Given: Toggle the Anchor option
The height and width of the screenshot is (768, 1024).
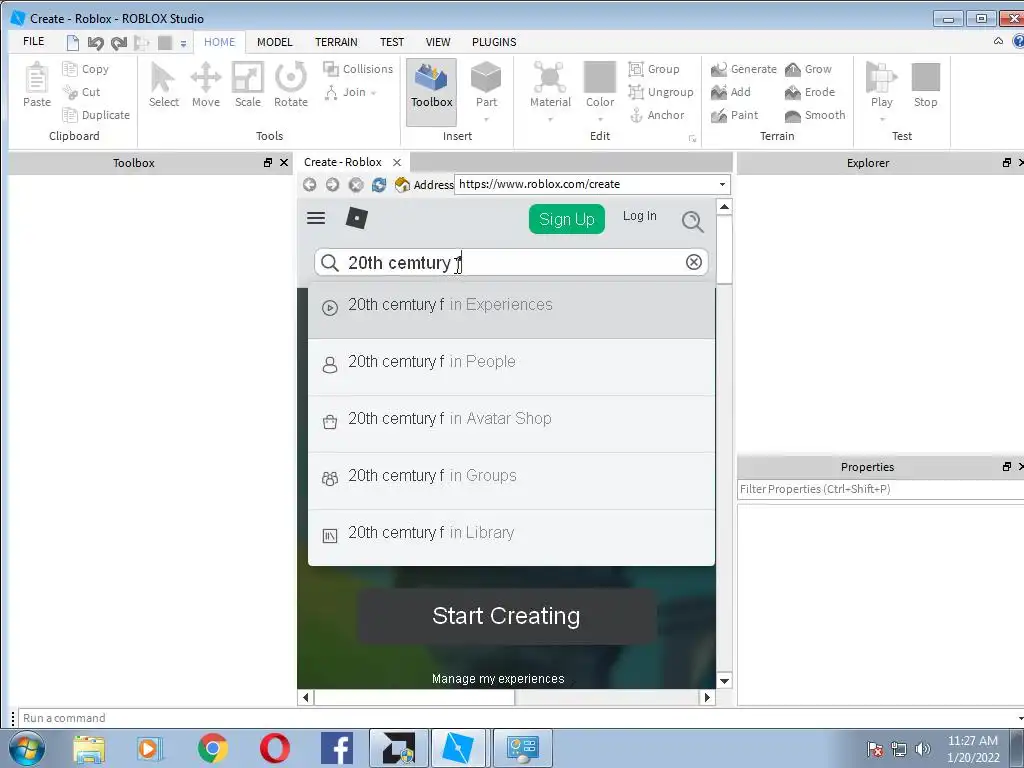Looking at the screenshot, I should (656, 115).
